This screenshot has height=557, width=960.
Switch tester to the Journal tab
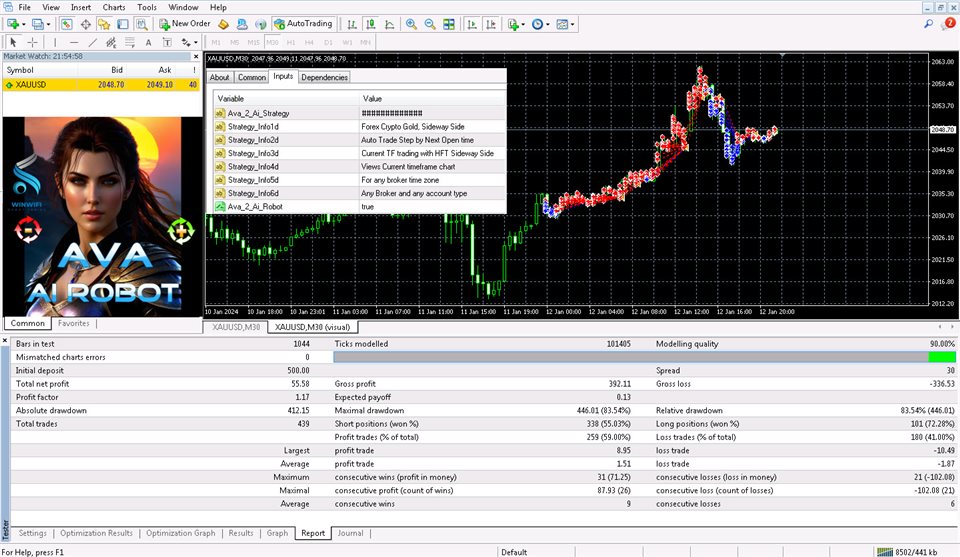pyautogui.click(x=350, y=533)
